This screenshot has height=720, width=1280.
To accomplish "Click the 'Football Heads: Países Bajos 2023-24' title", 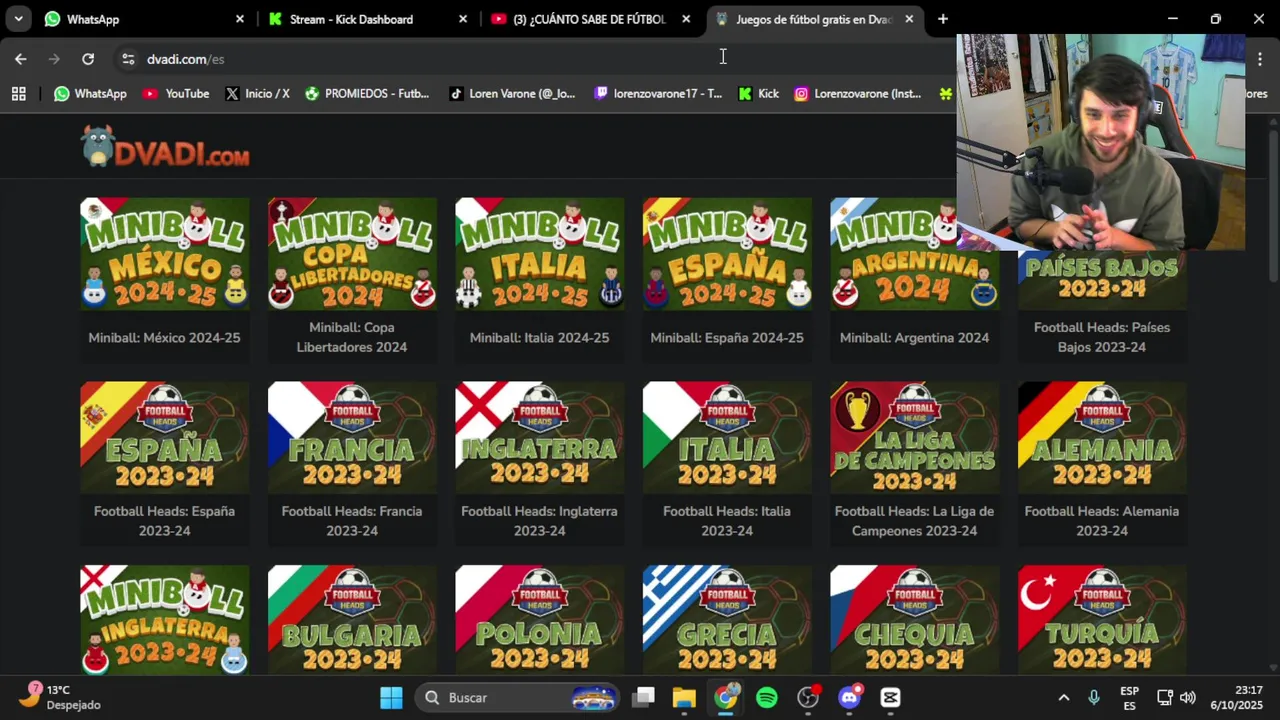I will [1102, 337].
